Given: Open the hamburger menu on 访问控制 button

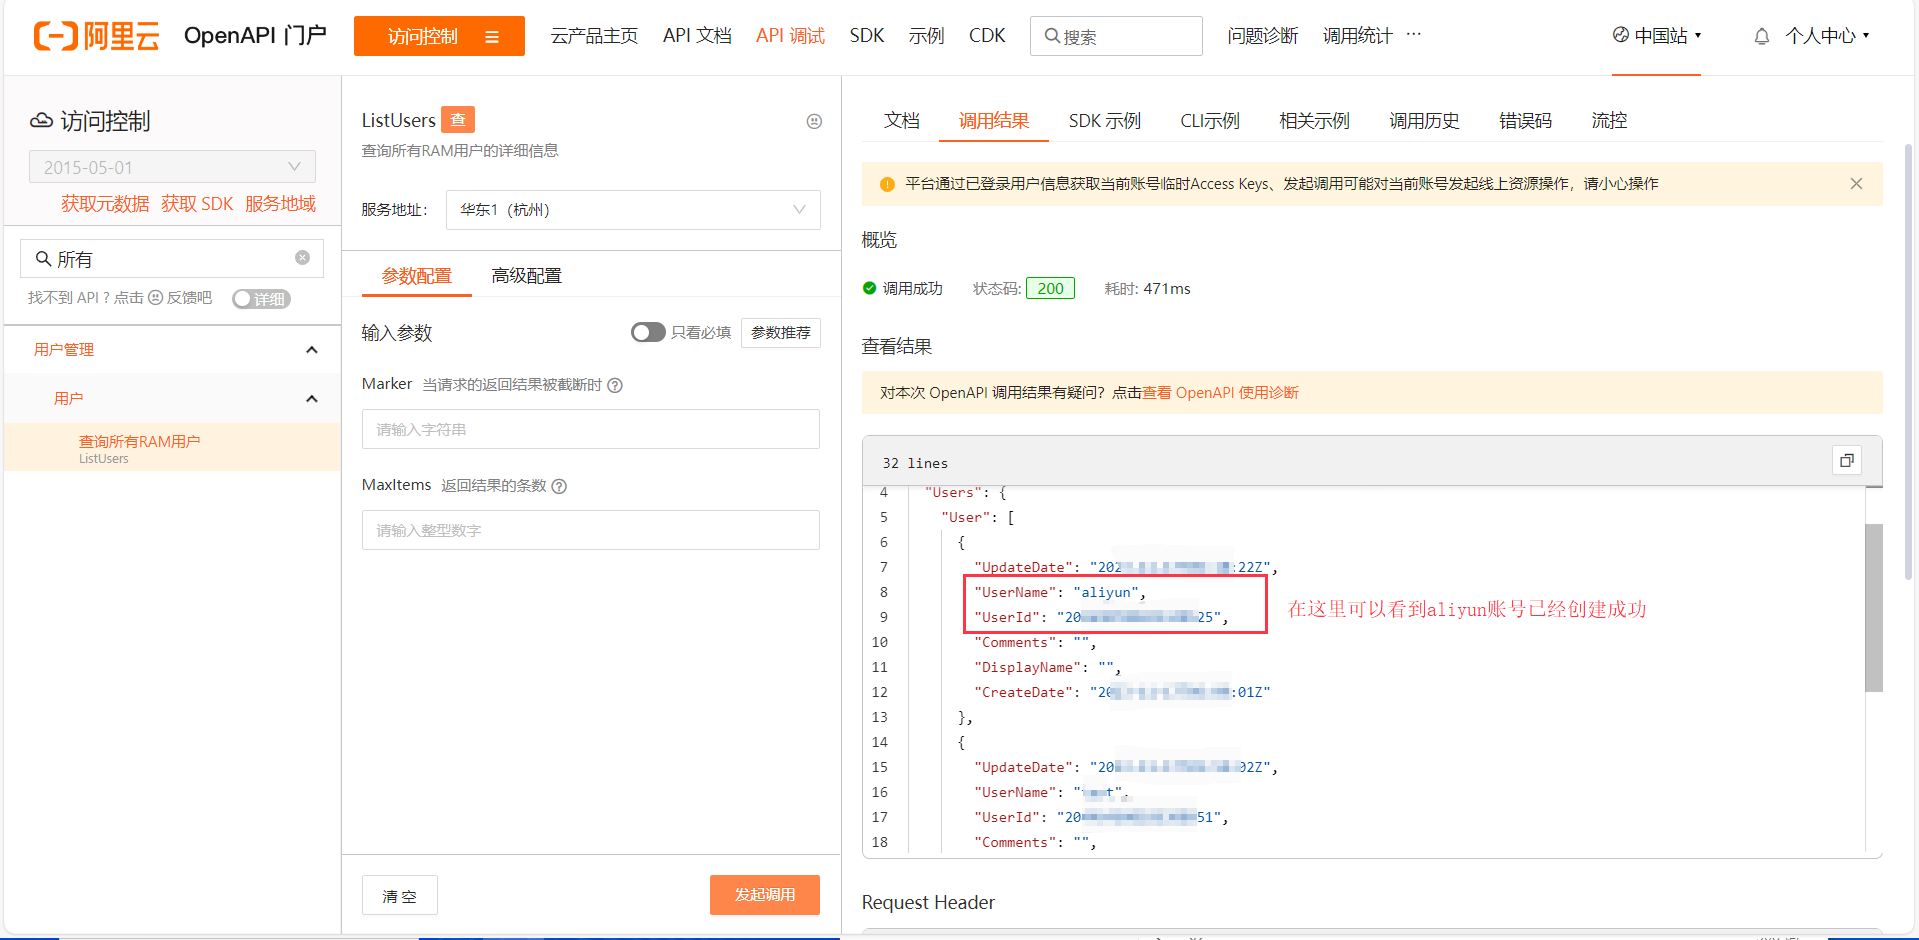Looking at the screenshot, I should (x=492, y=37).
